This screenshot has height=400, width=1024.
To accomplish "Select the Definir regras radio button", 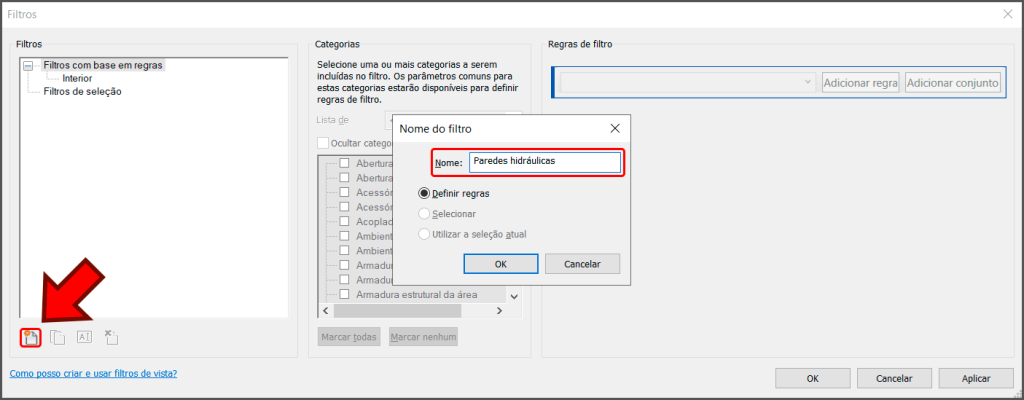I will pos(425,193).
